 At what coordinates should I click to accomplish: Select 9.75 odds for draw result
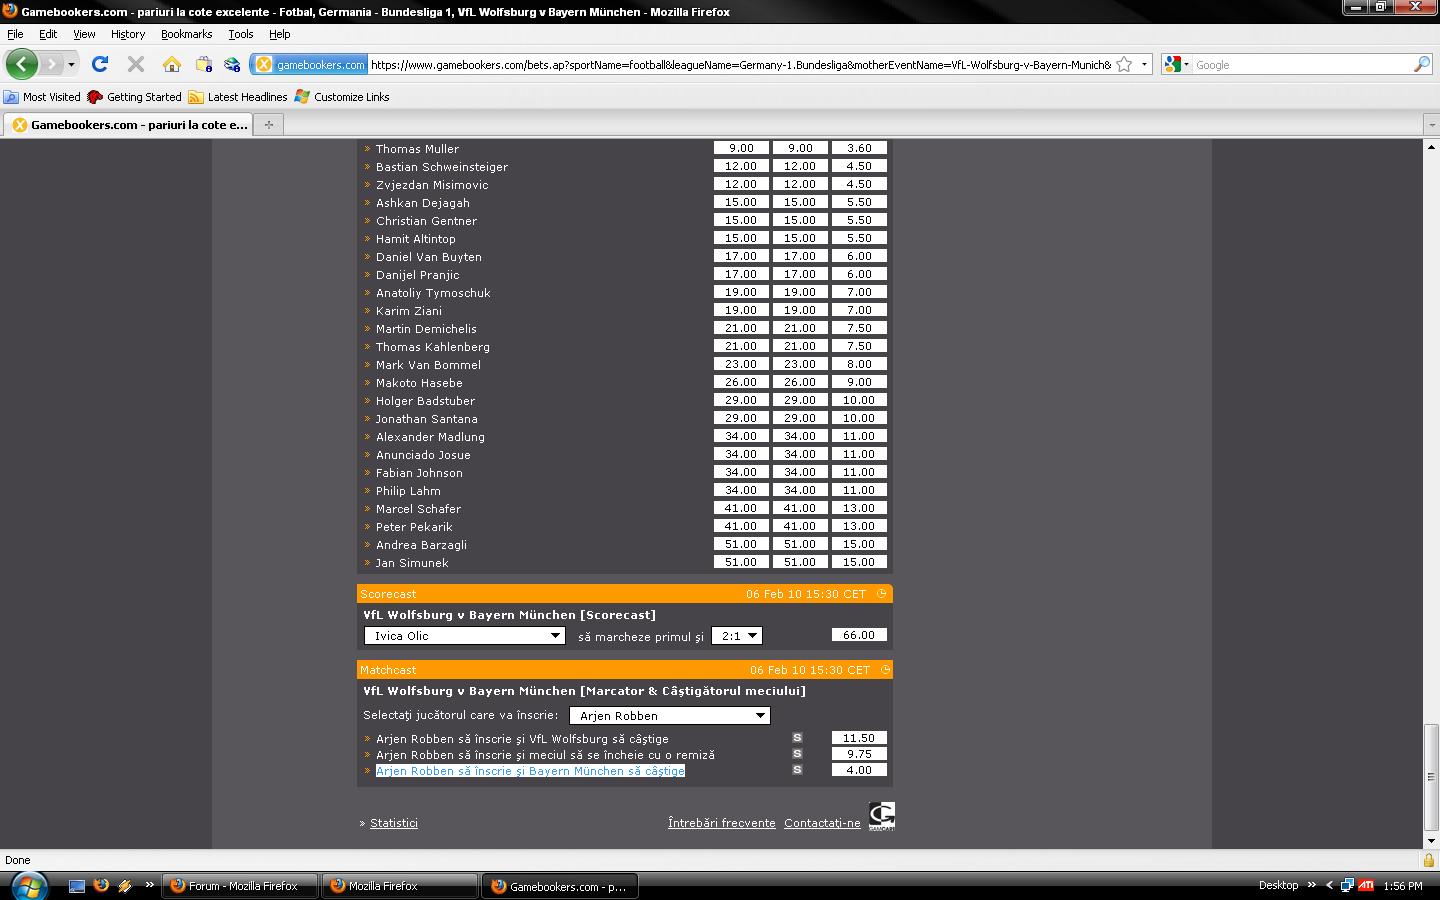(859, 754)
